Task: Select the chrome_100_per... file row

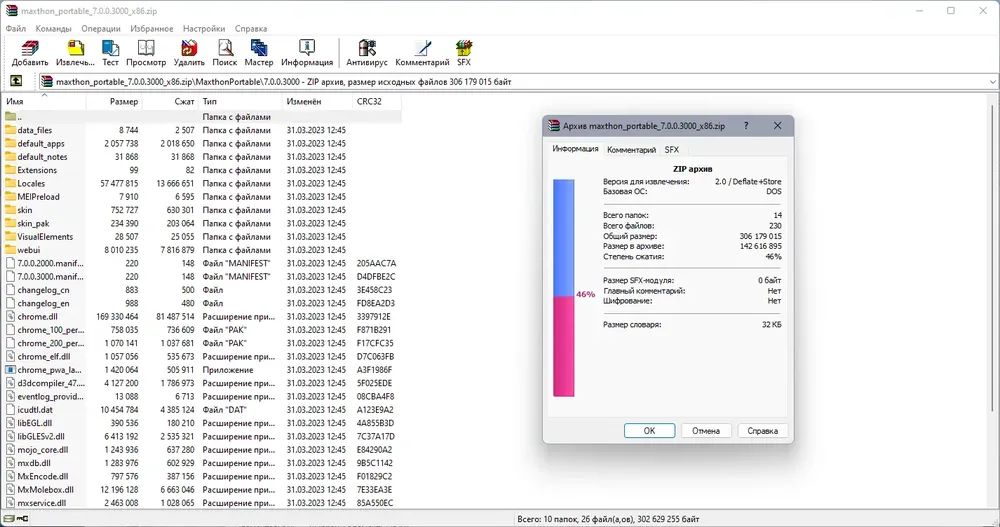Action: pos(203,330)
